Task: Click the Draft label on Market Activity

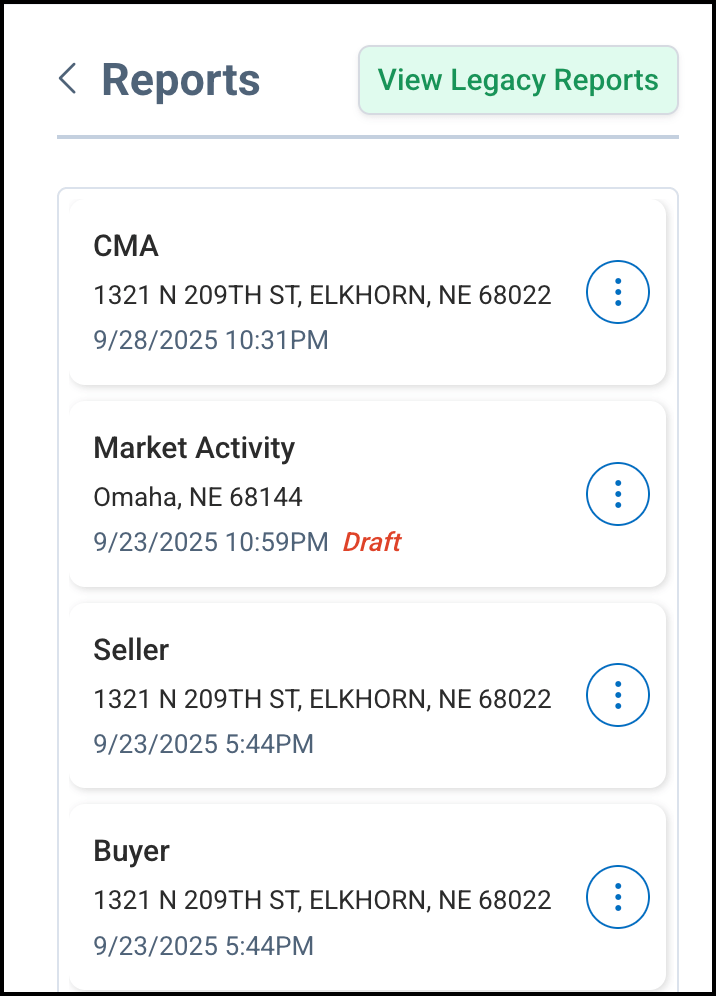Action: 372,542
